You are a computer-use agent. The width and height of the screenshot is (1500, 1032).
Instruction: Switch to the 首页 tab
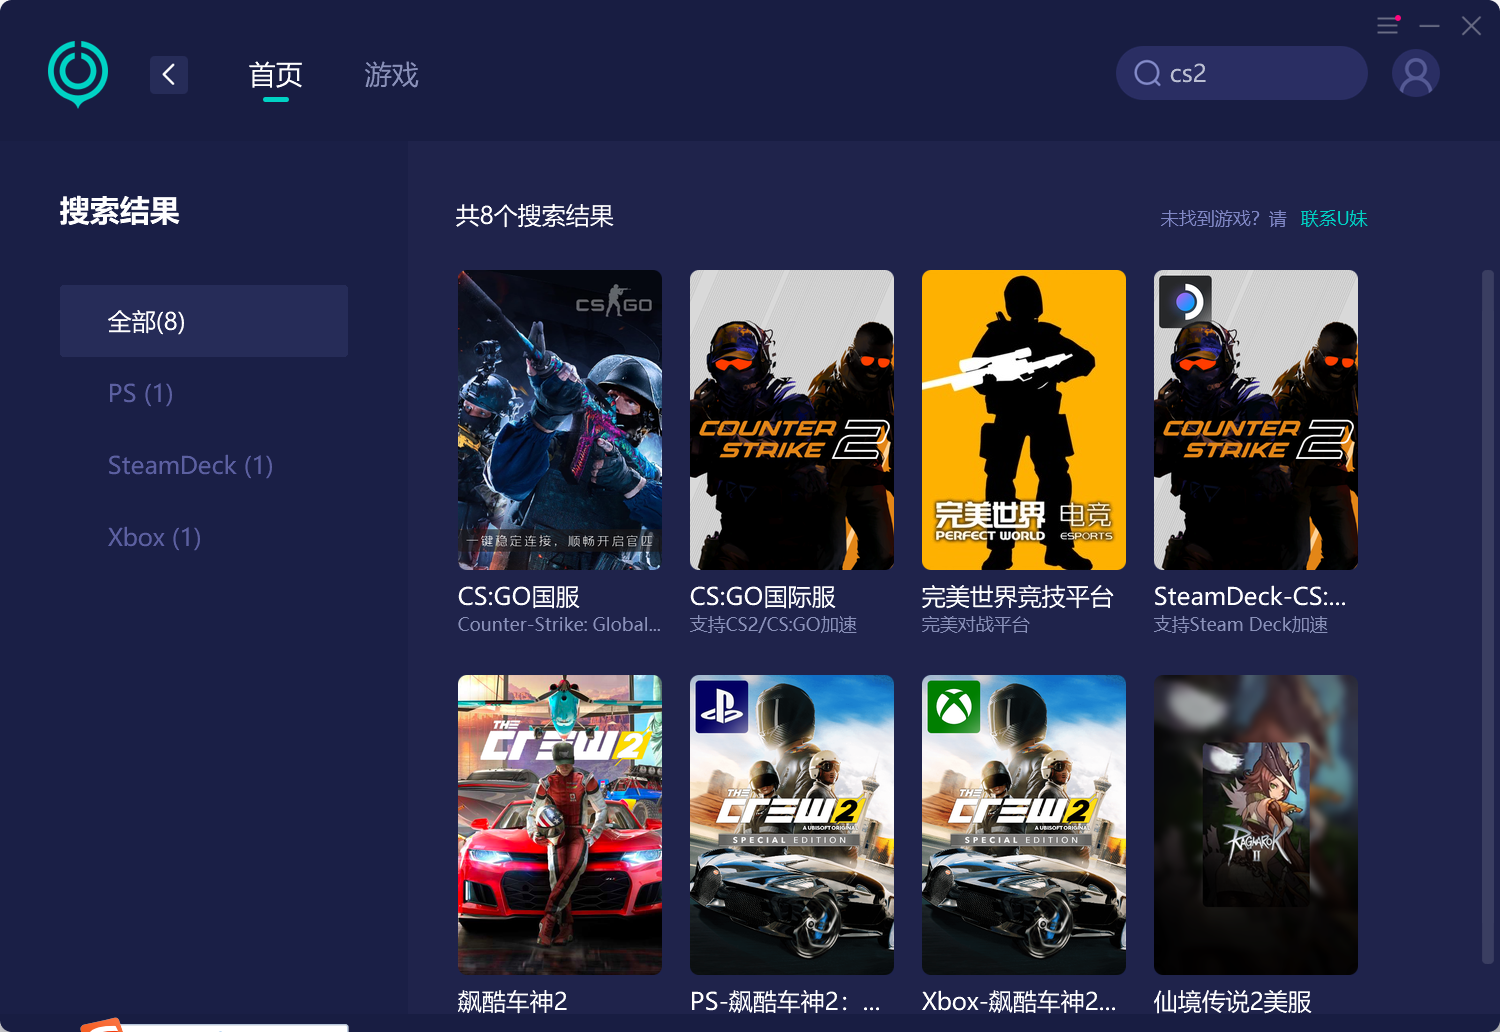(274, 75)
